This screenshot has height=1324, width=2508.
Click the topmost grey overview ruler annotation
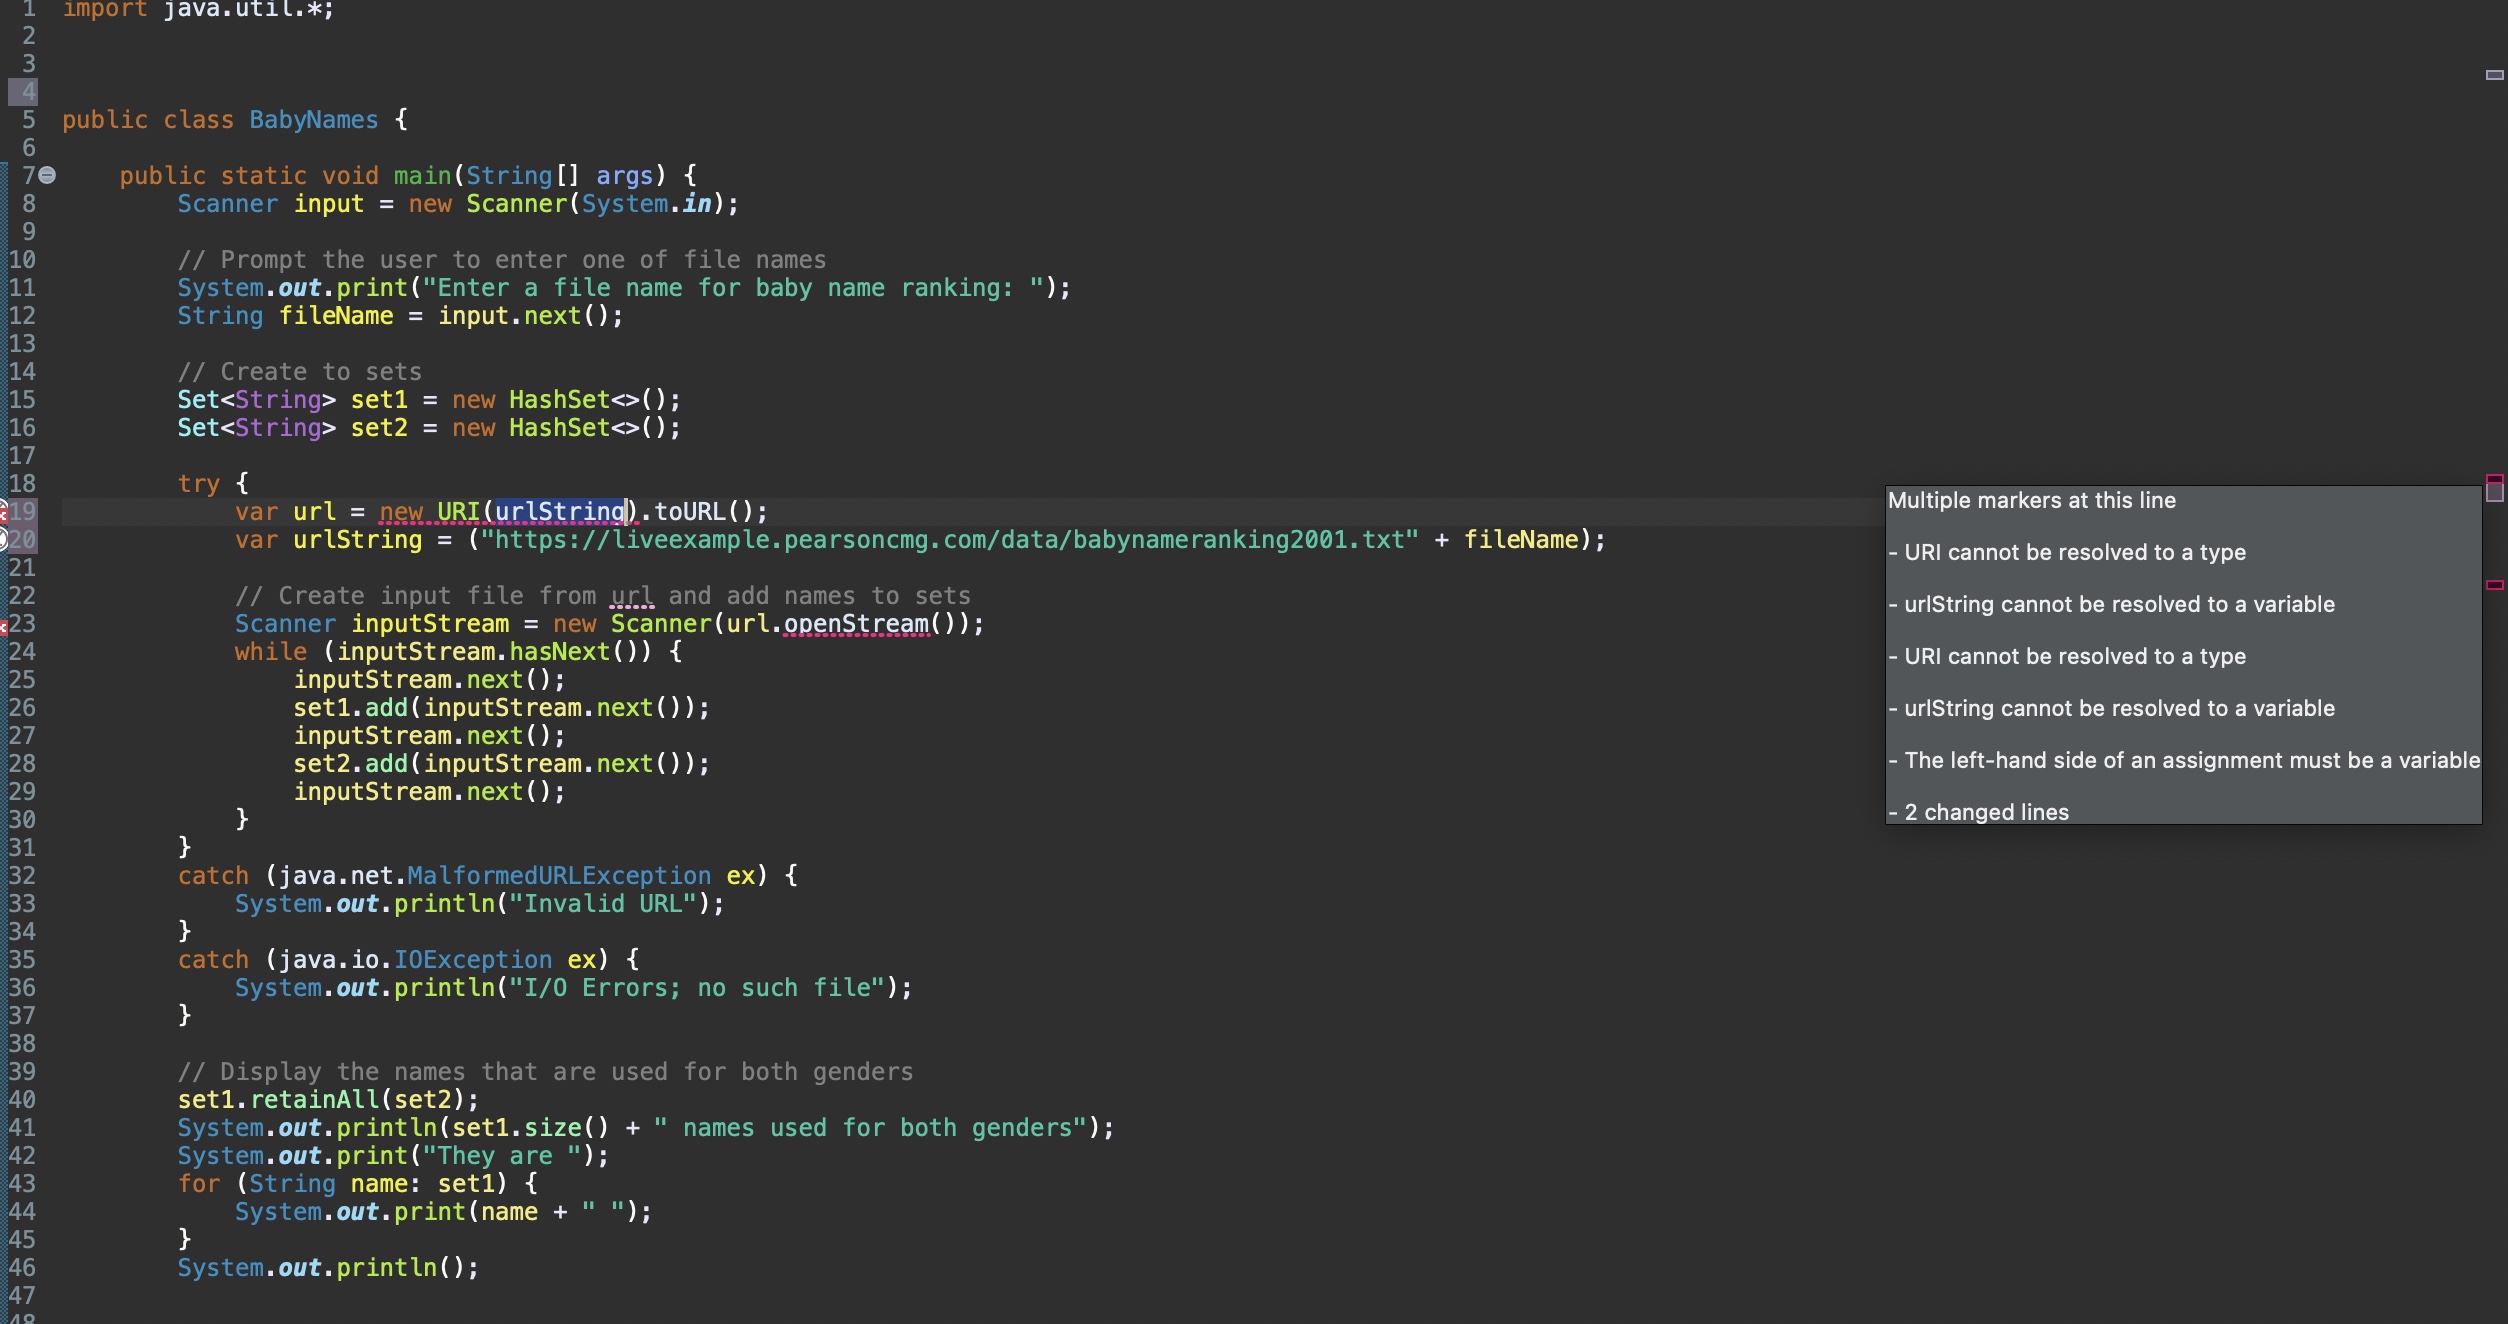[x=2494, y=75]
